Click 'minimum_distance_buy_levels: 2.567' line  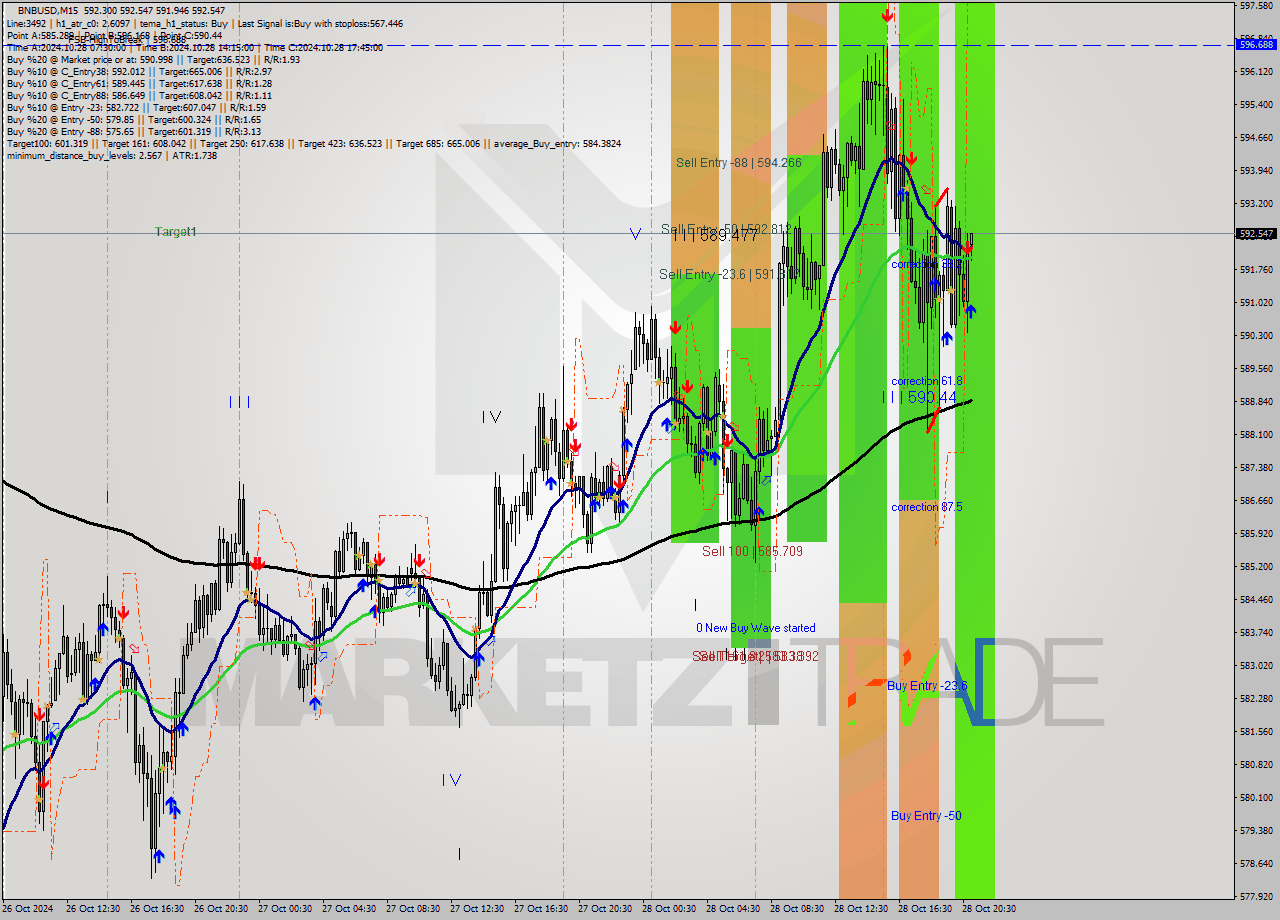click(111, 155)
